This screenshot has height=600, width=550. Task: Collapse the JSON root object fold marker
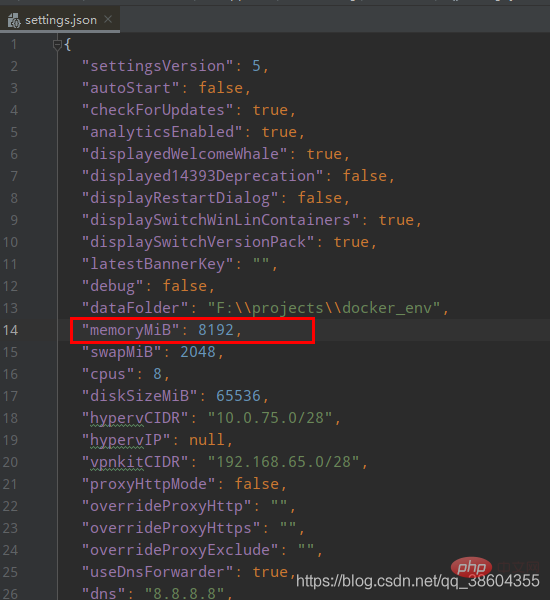(x=57, y=45)
